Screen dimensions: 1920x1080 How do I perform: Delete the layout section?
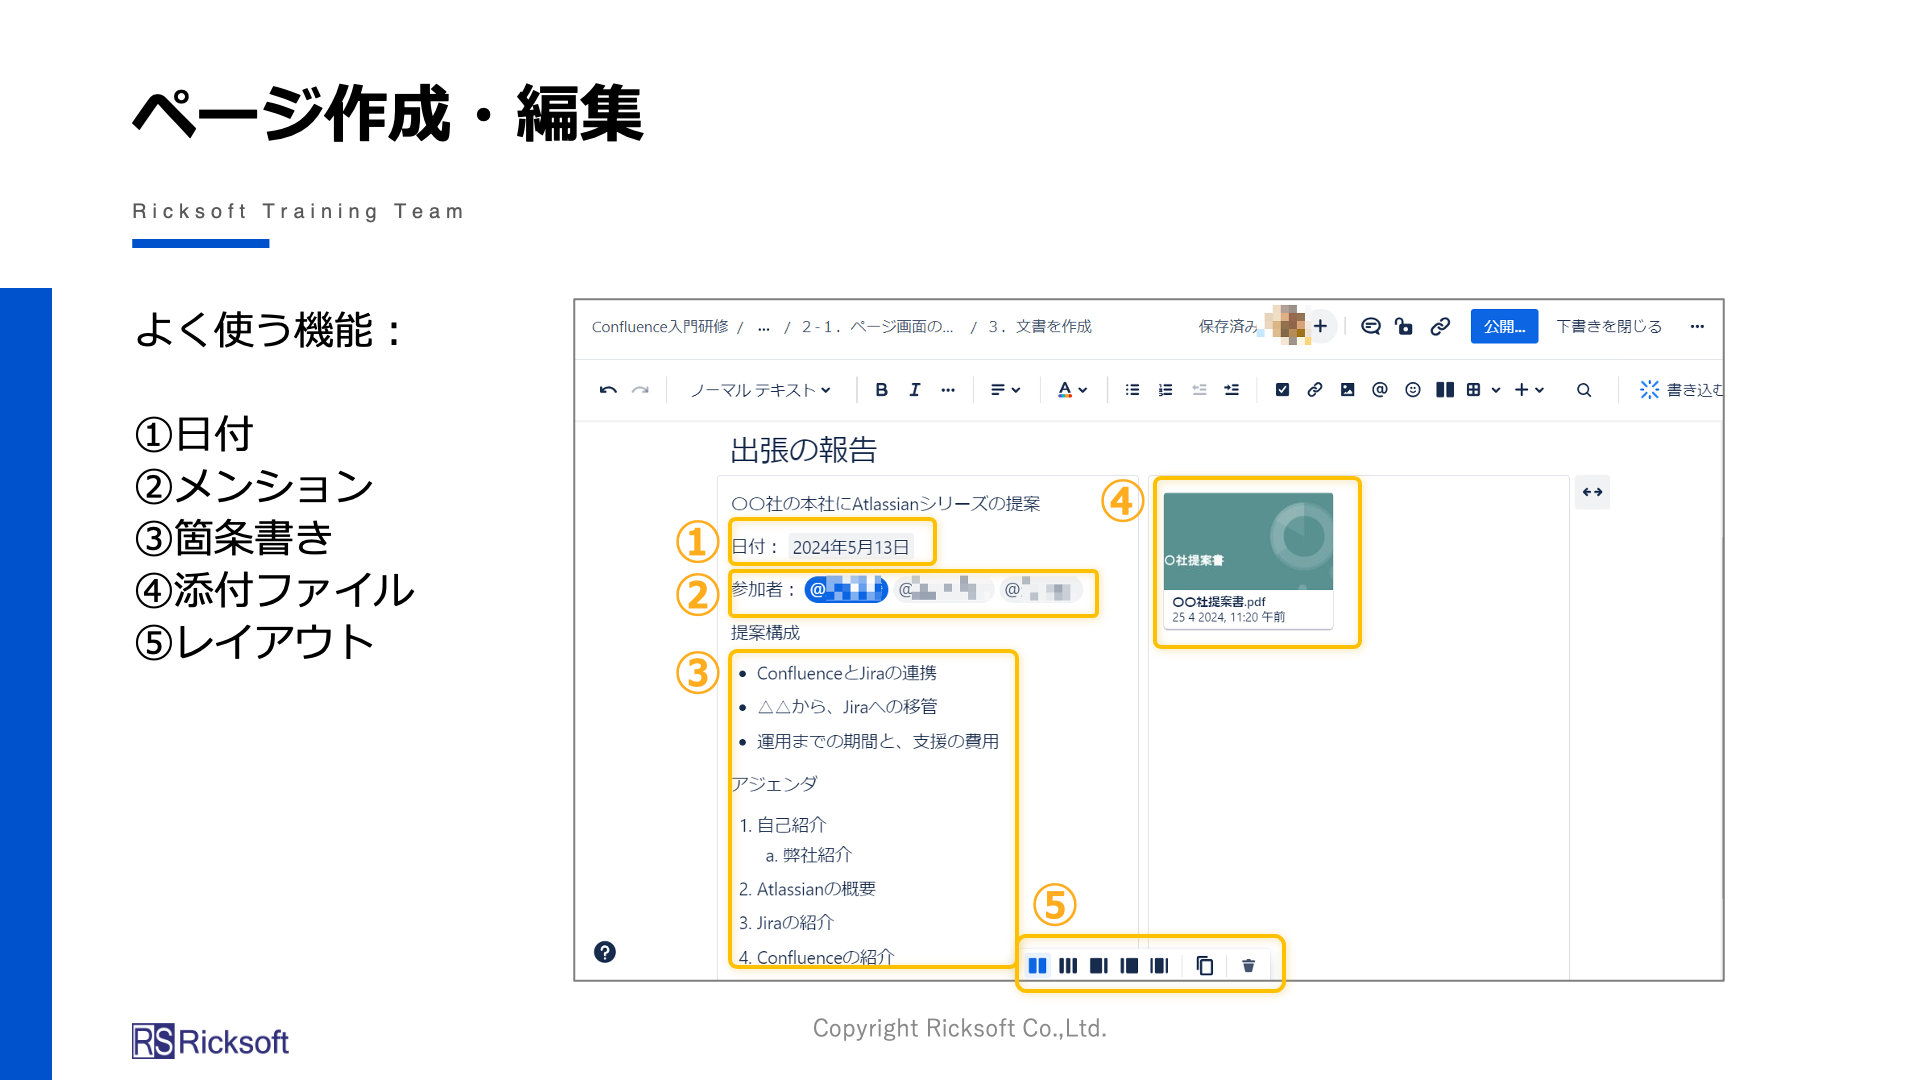pyautogui.click(x=1248, y=966)
